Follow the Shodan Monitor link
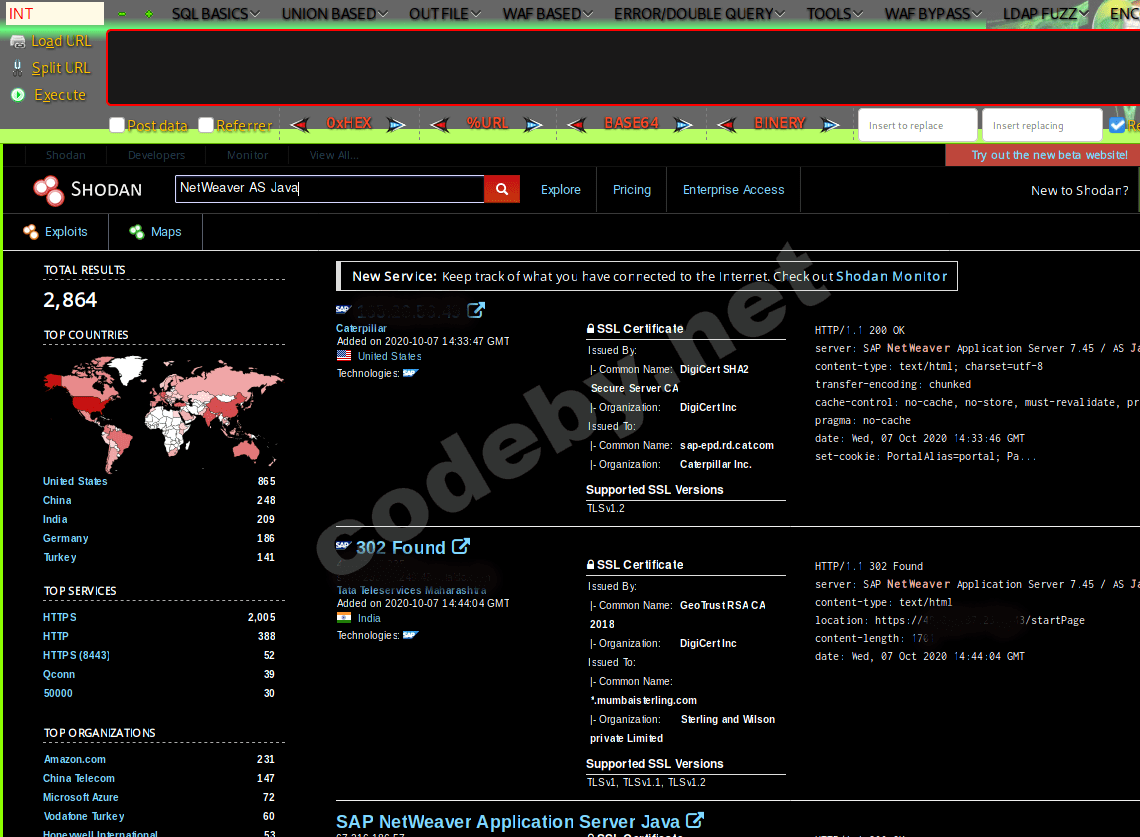 [891, 276]
